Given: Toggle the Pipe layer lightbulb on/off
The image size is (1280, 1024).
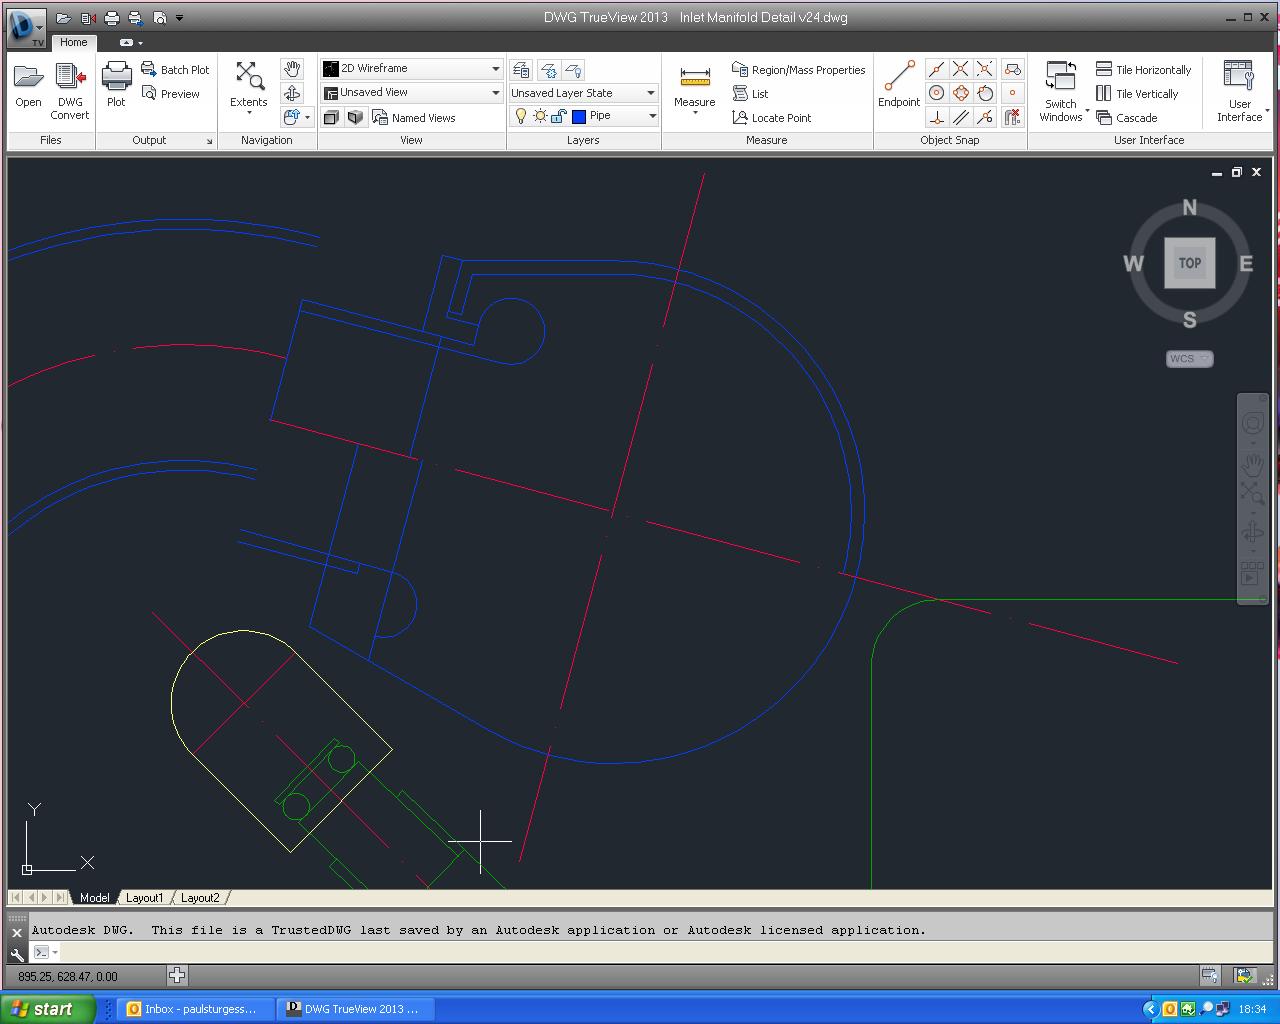Looking at the screenshot, I should (520, 116).
